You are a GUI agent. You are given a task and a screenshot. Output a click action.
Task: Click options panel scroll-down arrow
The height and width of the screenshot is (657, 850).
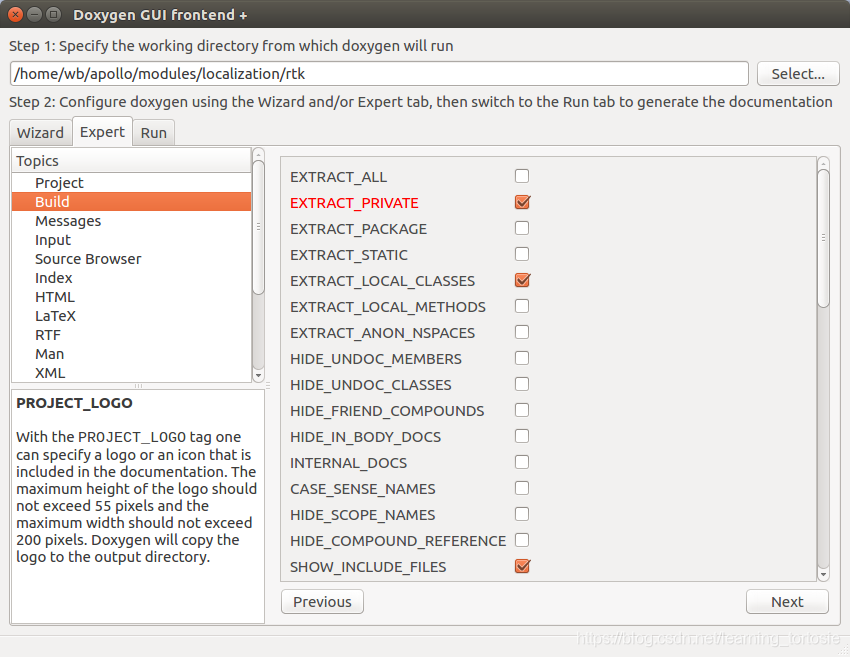[823, 575]
